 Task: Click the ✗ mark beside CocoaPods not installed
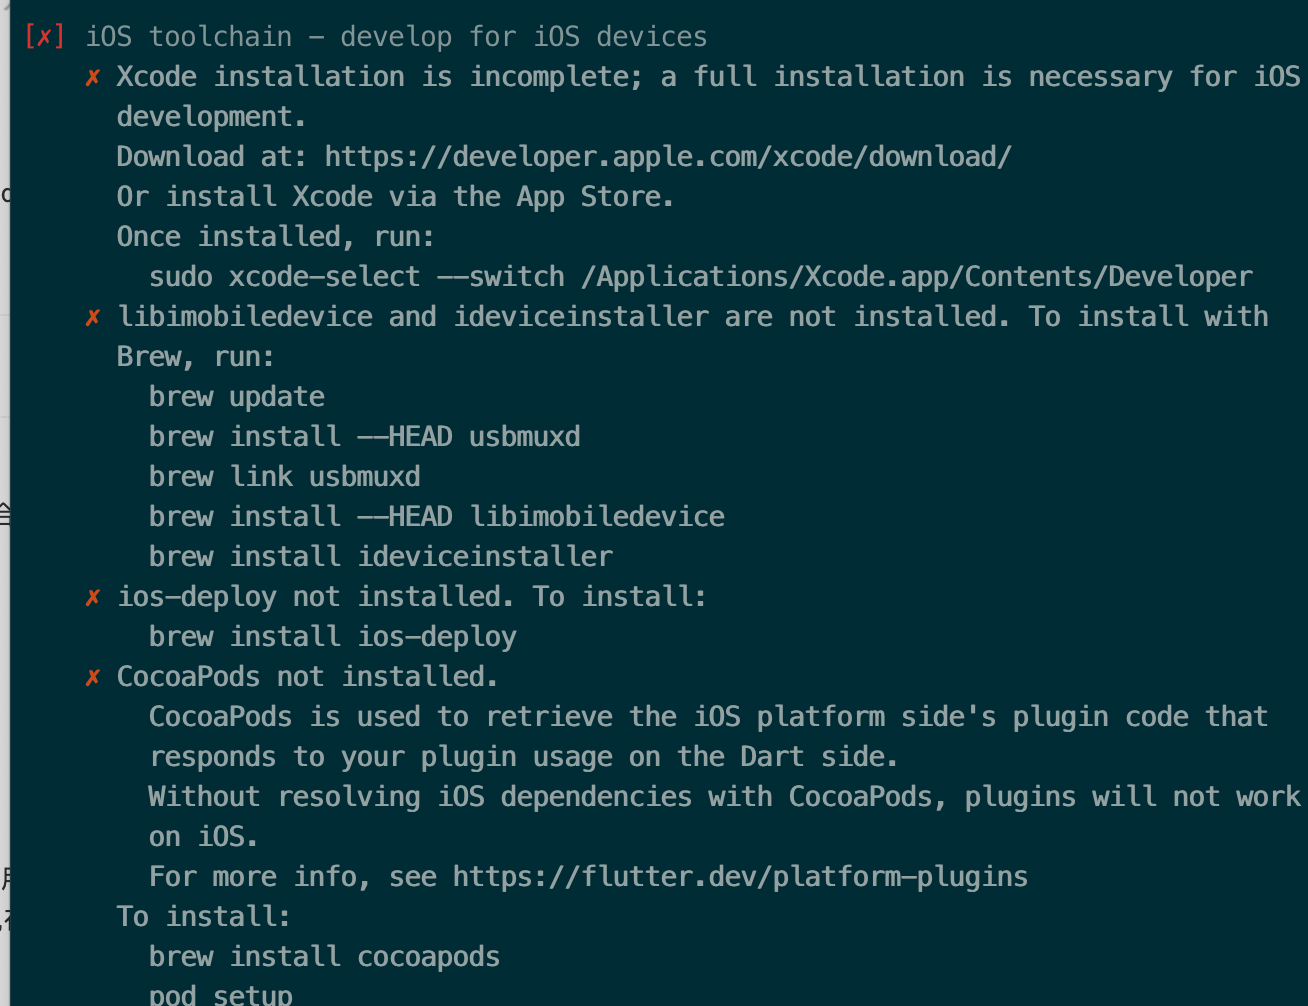tap(93, 677)
